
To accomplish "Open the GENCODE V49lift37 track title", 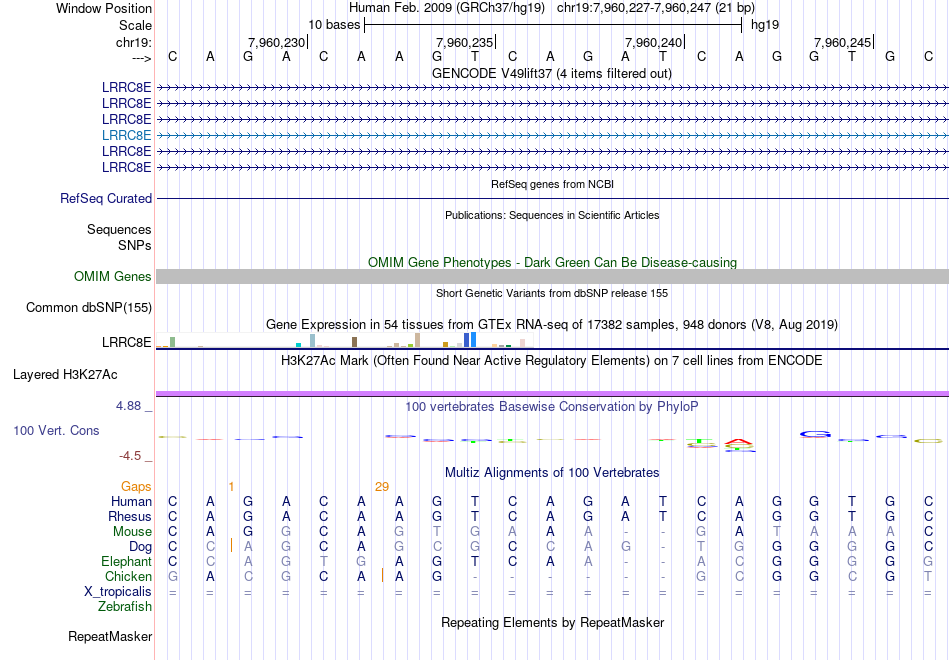I will pyautogui.click(x=551, y=73).
